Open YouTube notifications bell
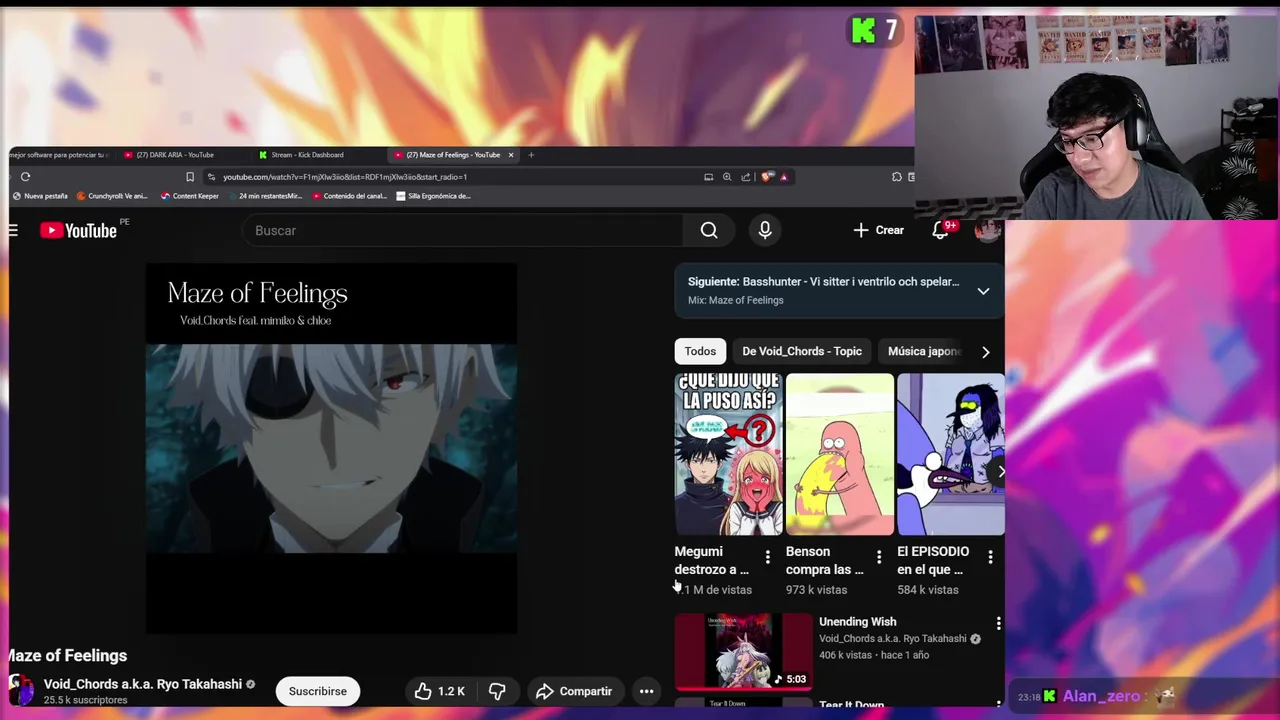1280x720 pixels. [x=940, y=230]
